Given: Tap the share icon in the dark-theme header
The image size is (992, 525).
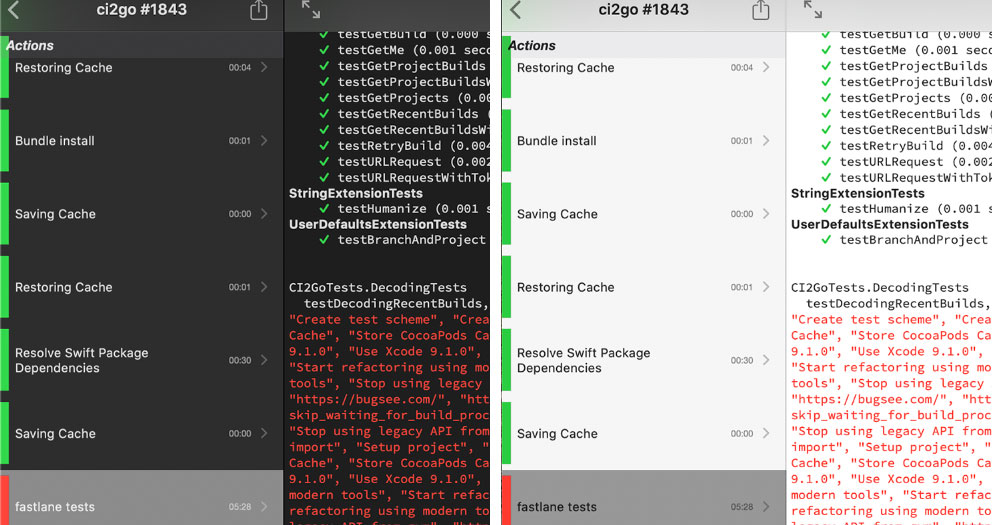Looking at the screenshot, I should [259, 10].
